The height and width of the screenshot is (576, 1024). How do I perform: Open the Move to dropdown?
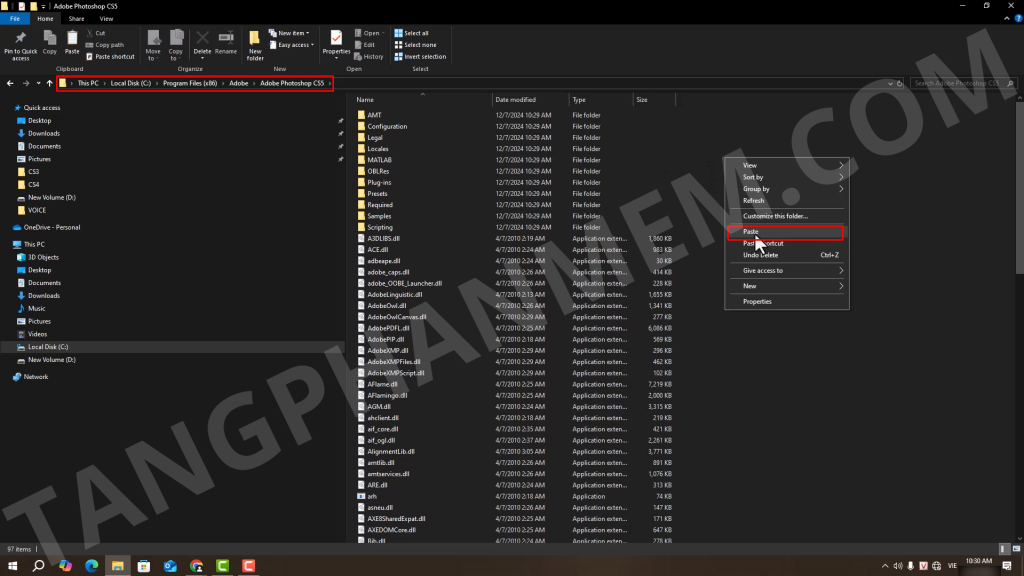tap(153, 44)
